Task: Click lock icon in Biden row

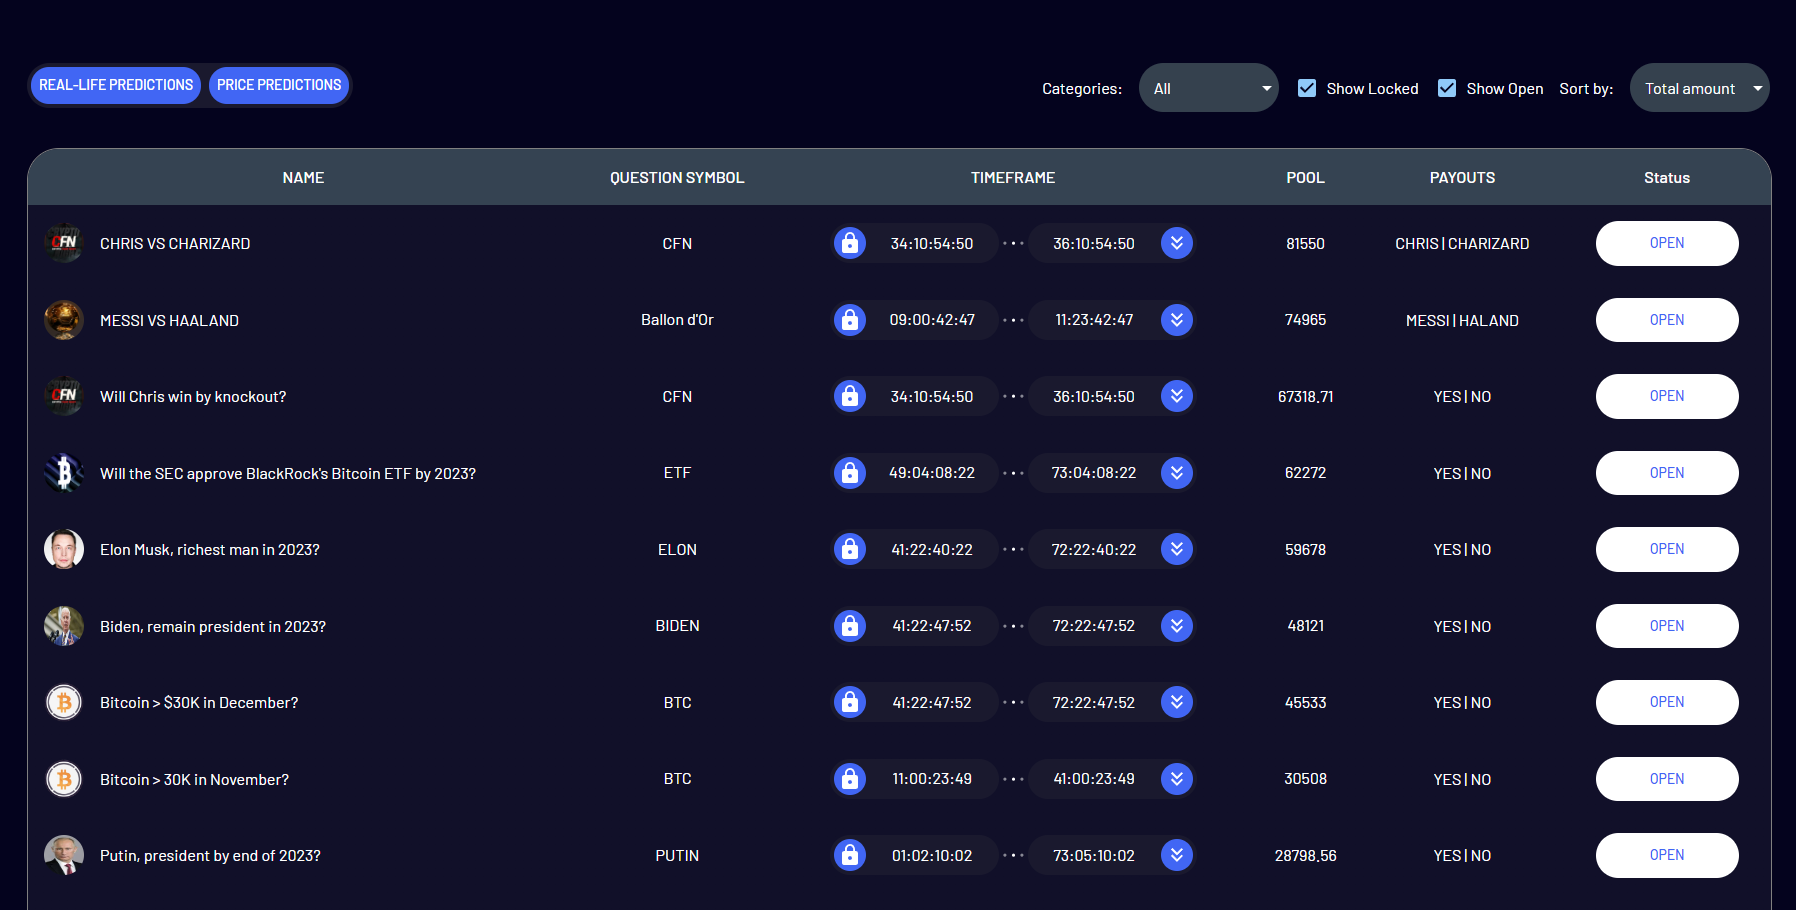Action: tap(850, 626)
